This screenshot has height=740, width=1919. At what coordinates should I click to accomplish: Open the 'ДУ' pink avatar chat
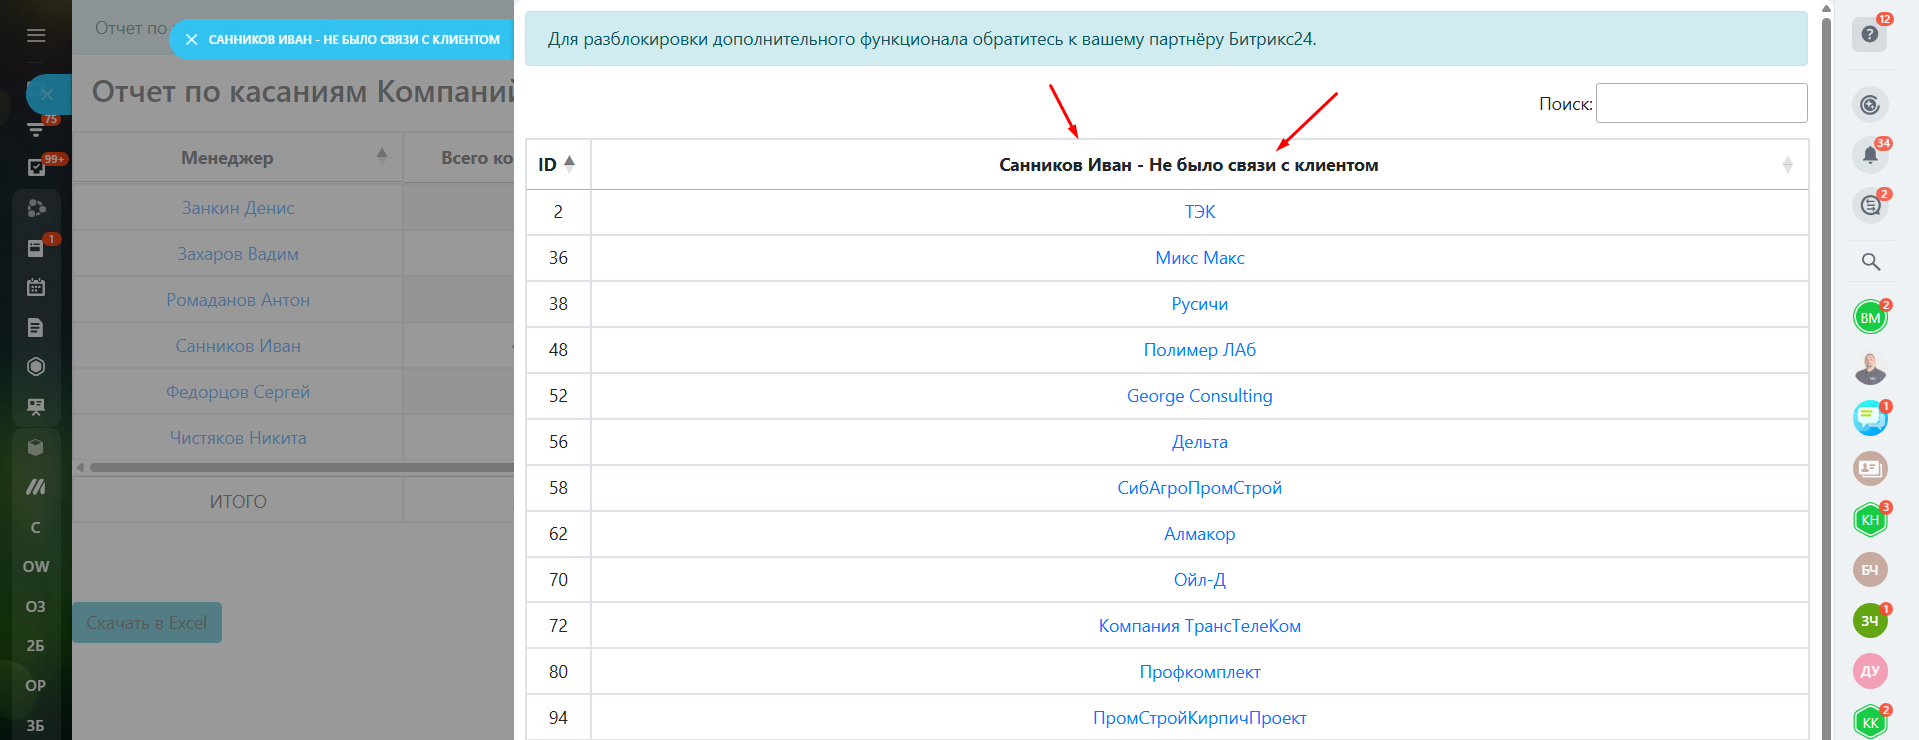tap(1870, 671)
